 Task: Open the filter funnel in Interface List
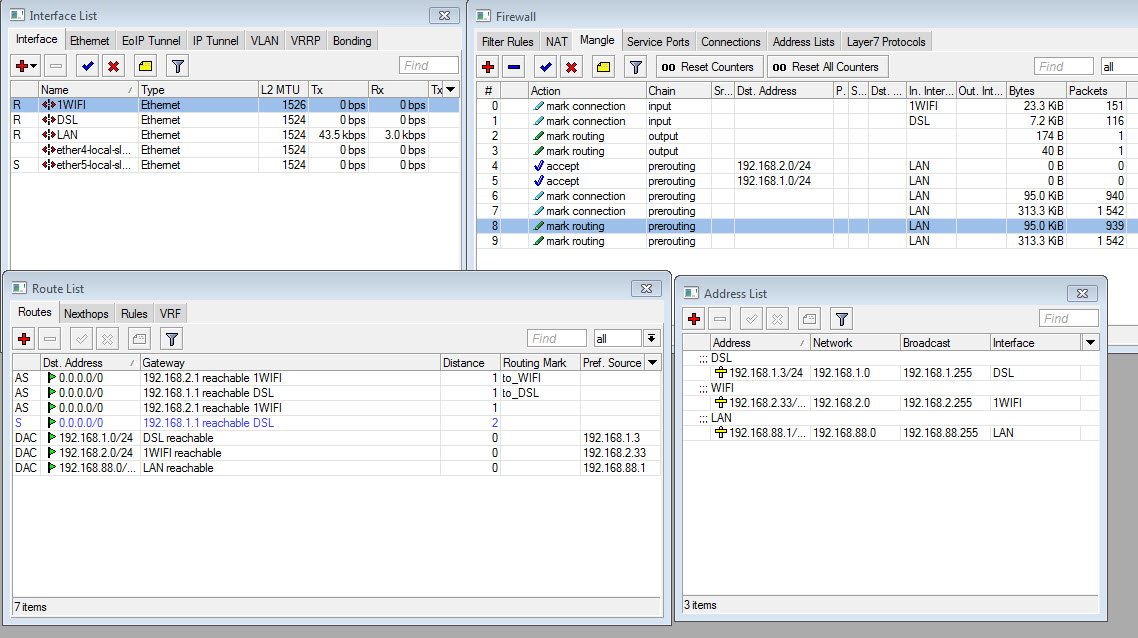pyautogui.click(x=177, y=66)
